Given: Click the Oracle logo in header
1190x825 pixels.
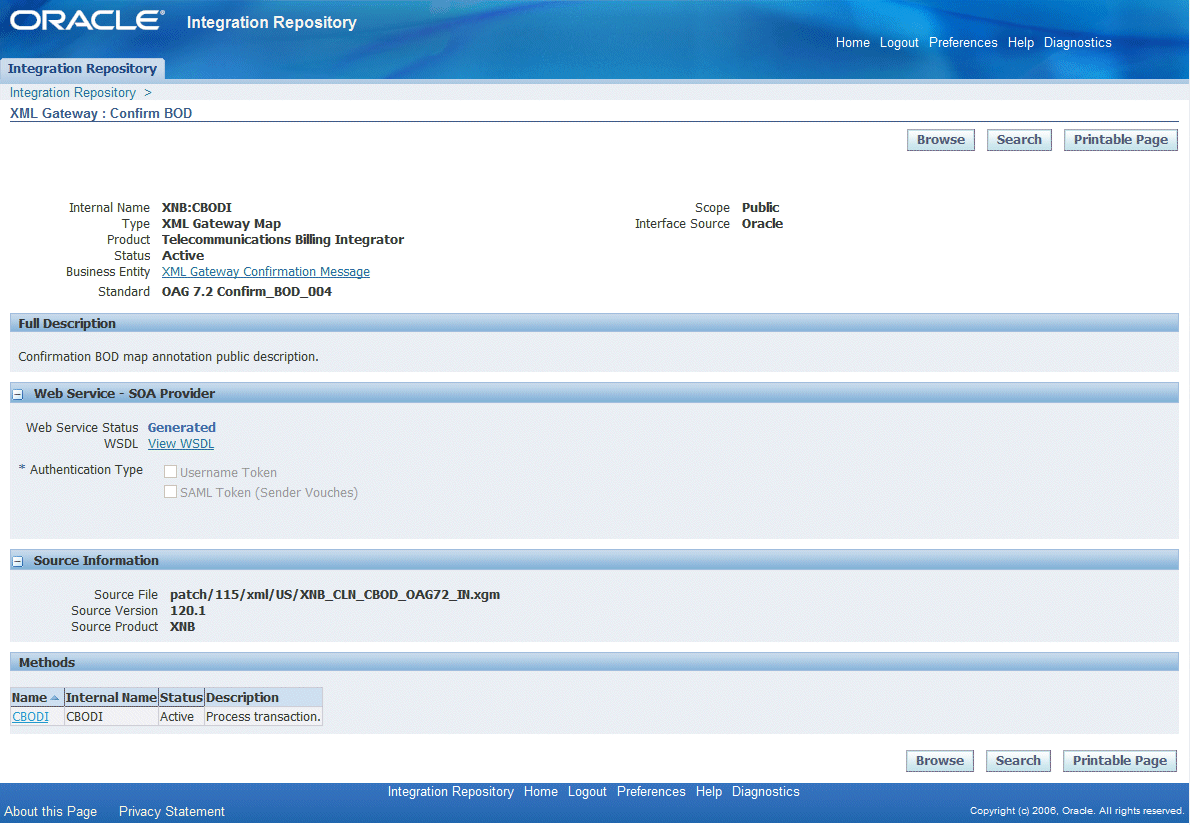Looking at the screenshot, I should point(87,20).
